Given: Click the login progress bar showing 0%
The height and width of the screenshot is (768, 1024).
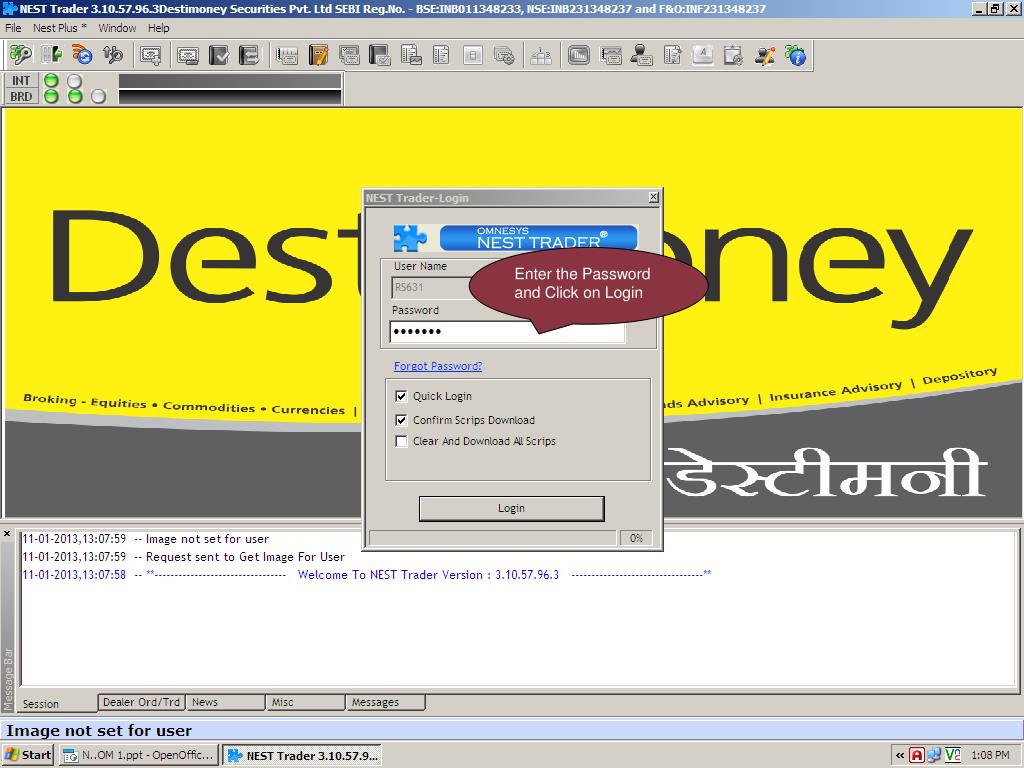Looking at the screenshot, I should 492,538.
